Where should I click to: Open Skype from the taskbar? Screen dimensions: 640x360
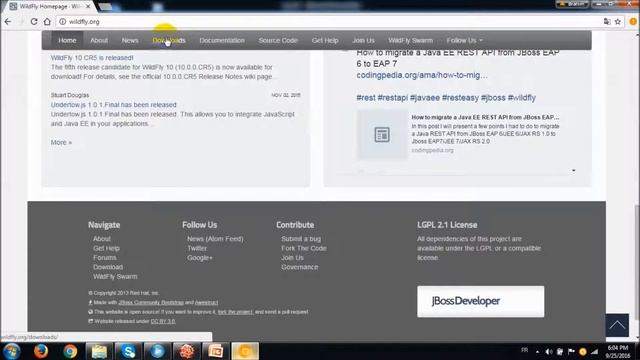click(128, 351)
